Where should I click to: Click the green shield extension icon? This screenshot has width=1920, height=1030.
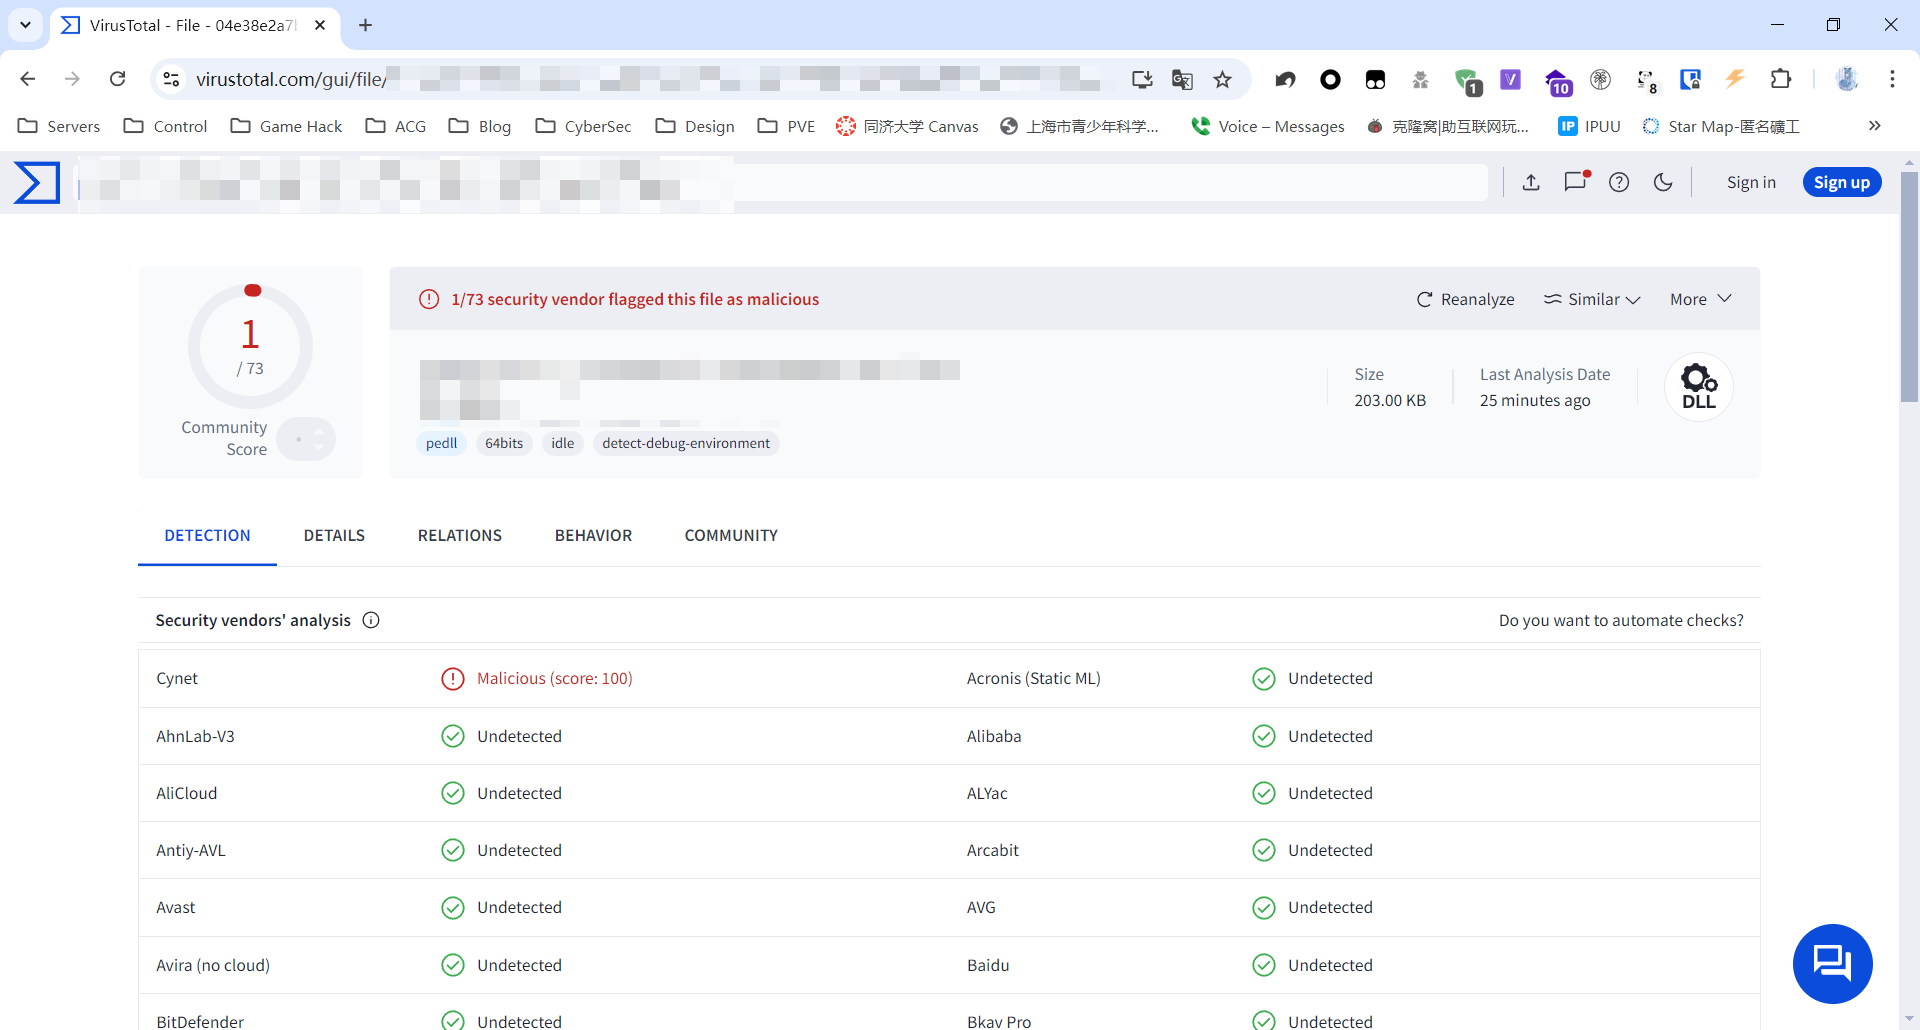click(x=1467, y=81)
